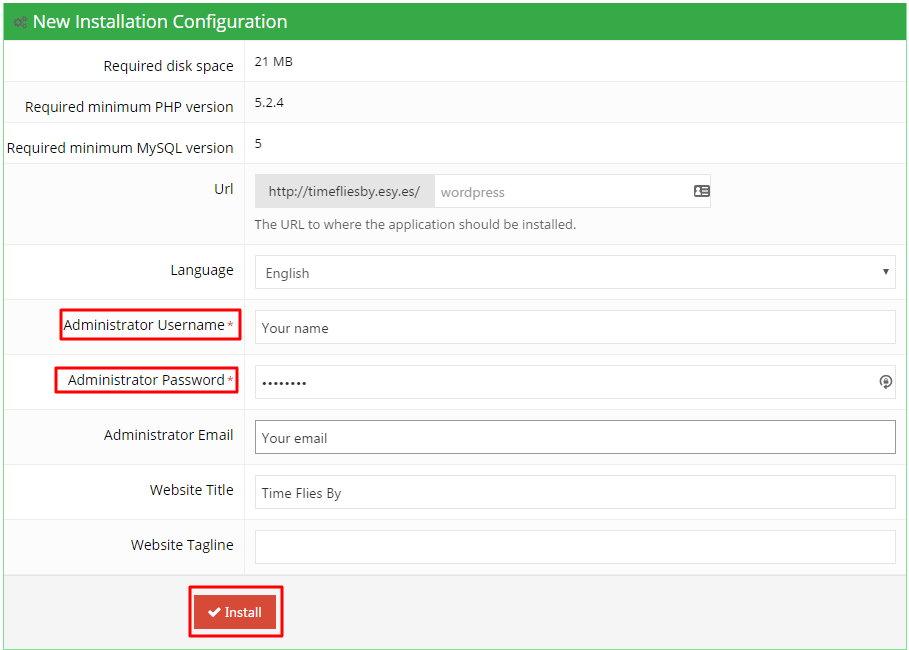Click the 'Administrator Username' label

[144, 325]
